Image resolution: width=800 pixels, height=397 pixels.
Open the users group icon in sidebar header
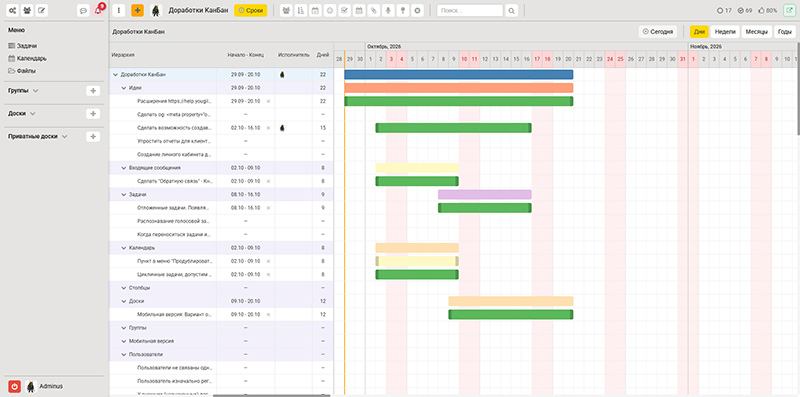27,10
